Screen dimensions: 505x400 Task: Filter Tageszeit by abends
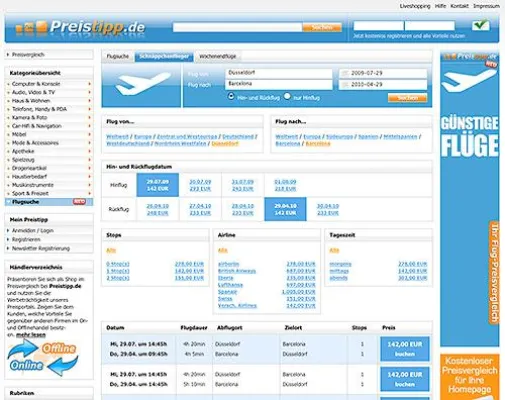(338, 278)
